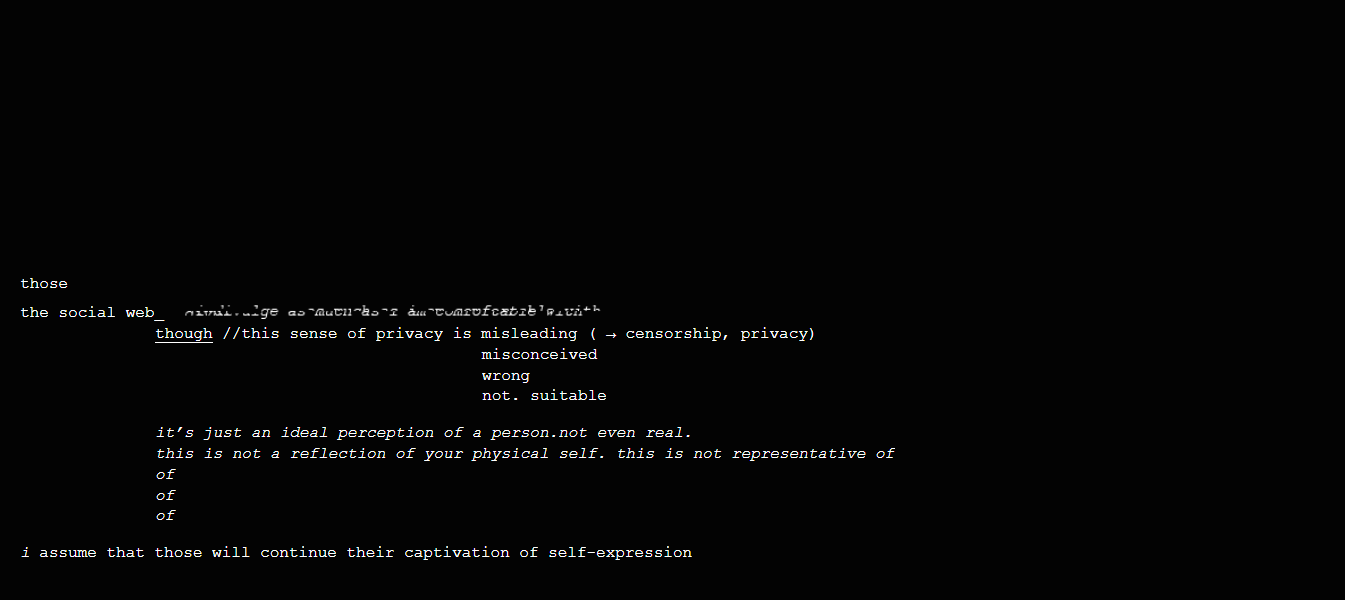
Task: Select the text "not. suitable"
Action: 544,396
